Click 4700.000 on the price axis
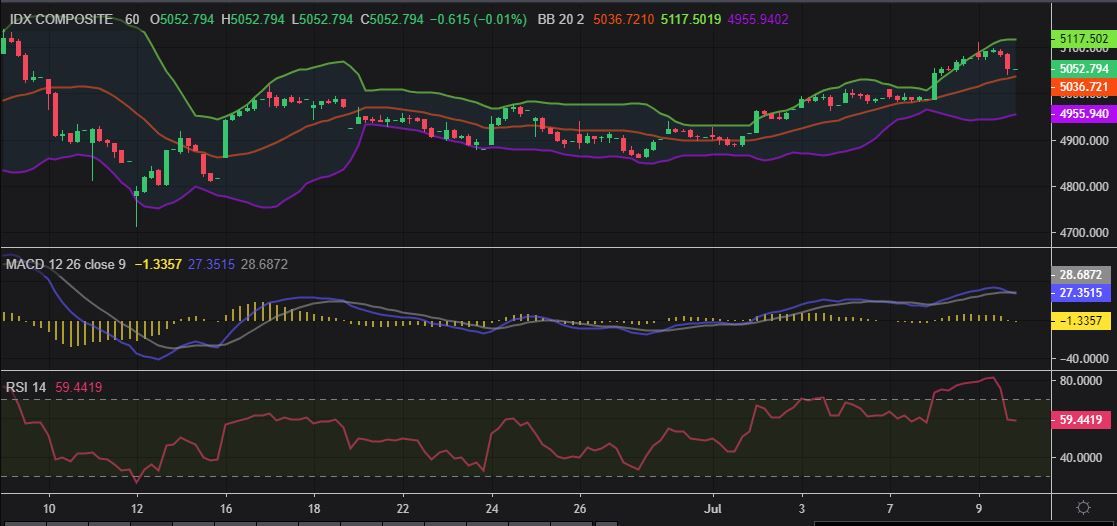The width and height of the screenshot is (1117, 526). tap(1084, 232)
